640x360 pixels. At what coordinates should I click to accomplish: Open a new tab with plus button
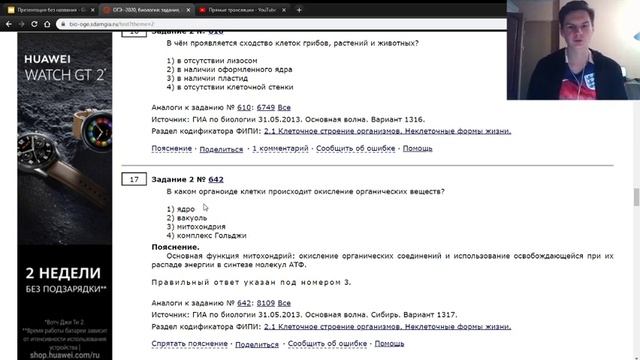pos(299,10)
